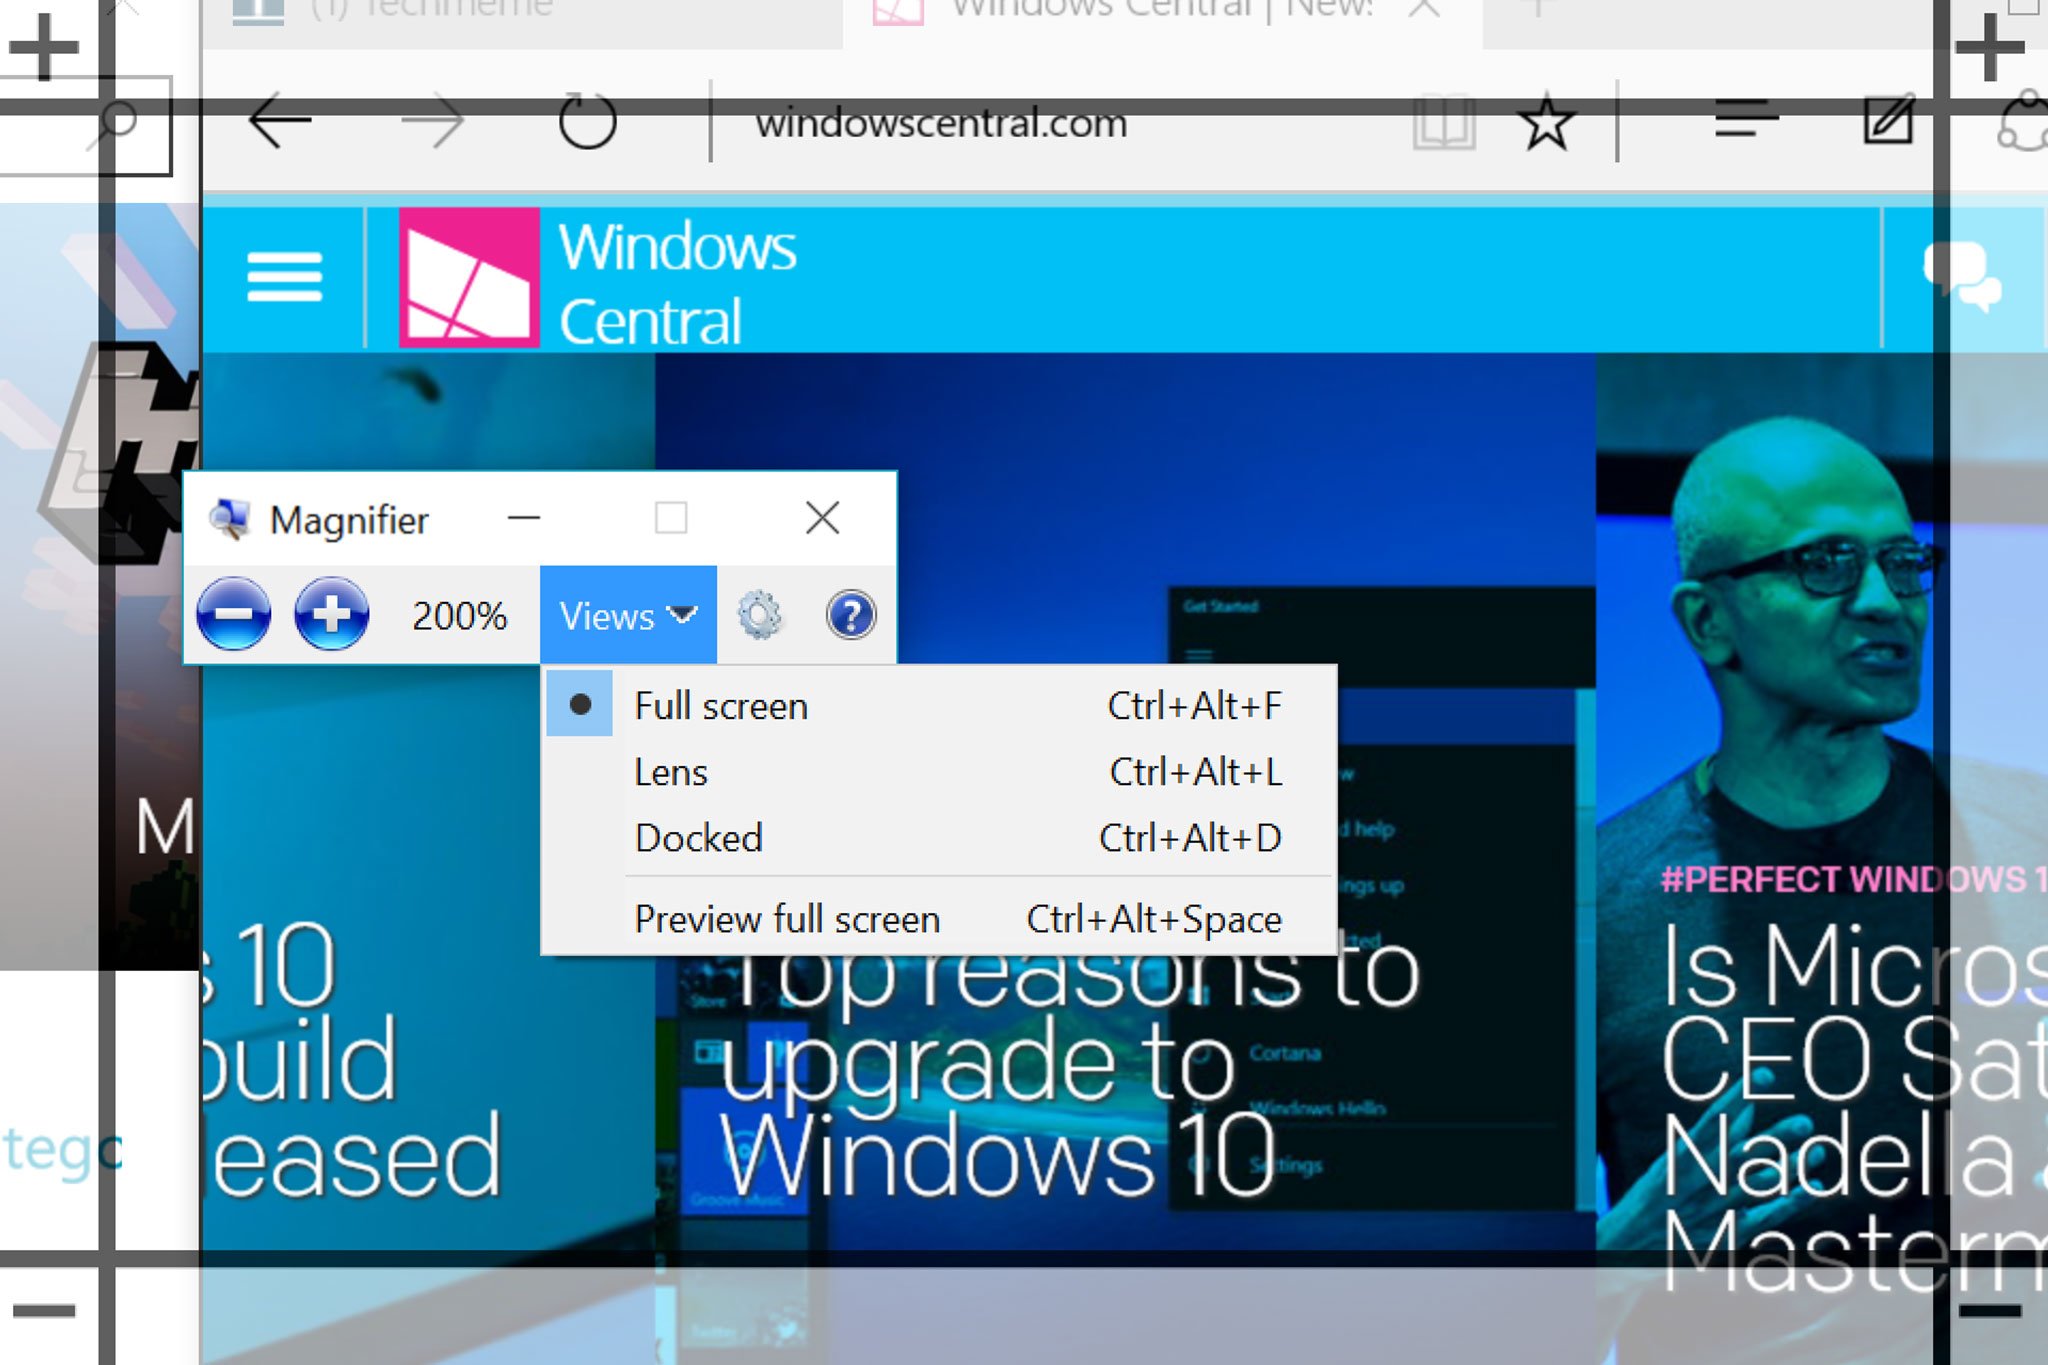The height and width of the screenshot is (1365, 2048).
Task: Open a new Edge tab with plus
Action: (x=1539, y=8)
